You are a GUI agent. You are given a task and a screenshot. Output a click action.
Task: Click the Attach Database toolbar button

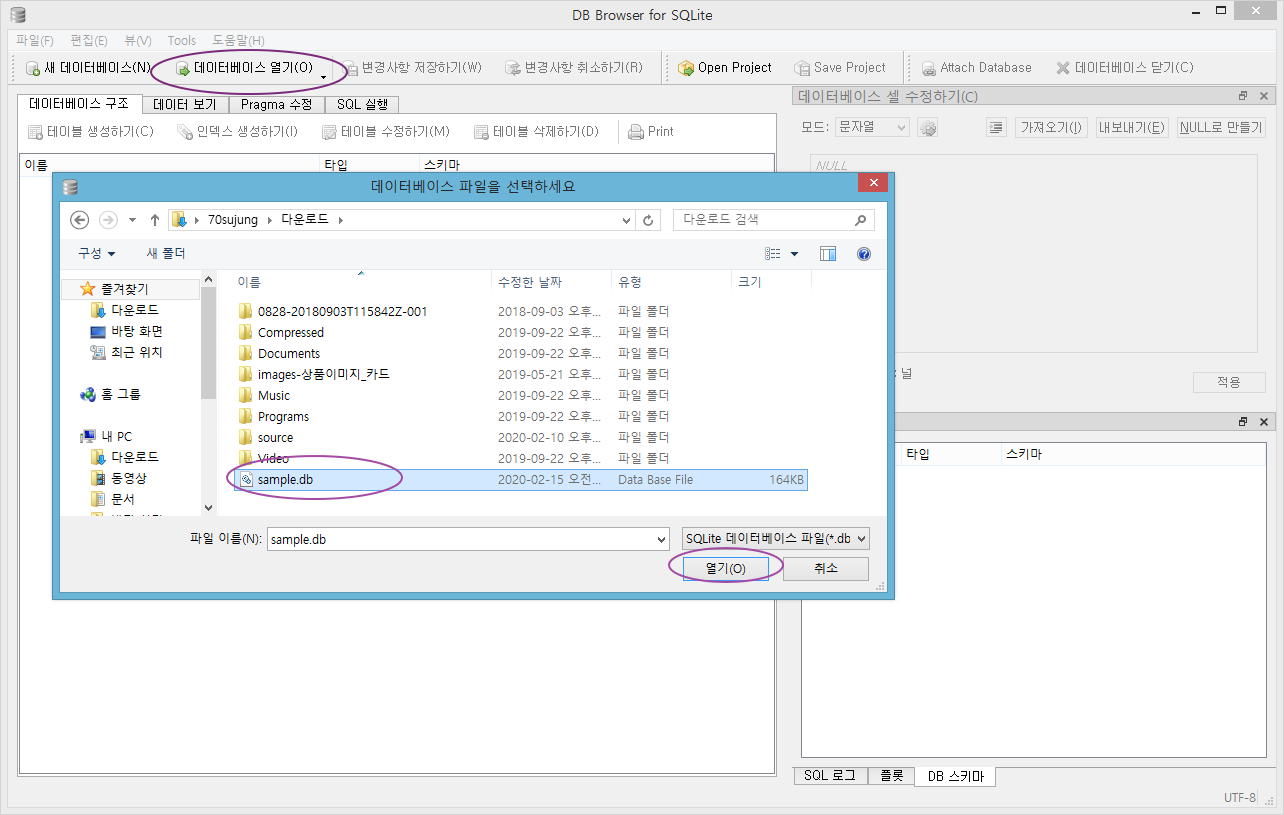[976, 68]
